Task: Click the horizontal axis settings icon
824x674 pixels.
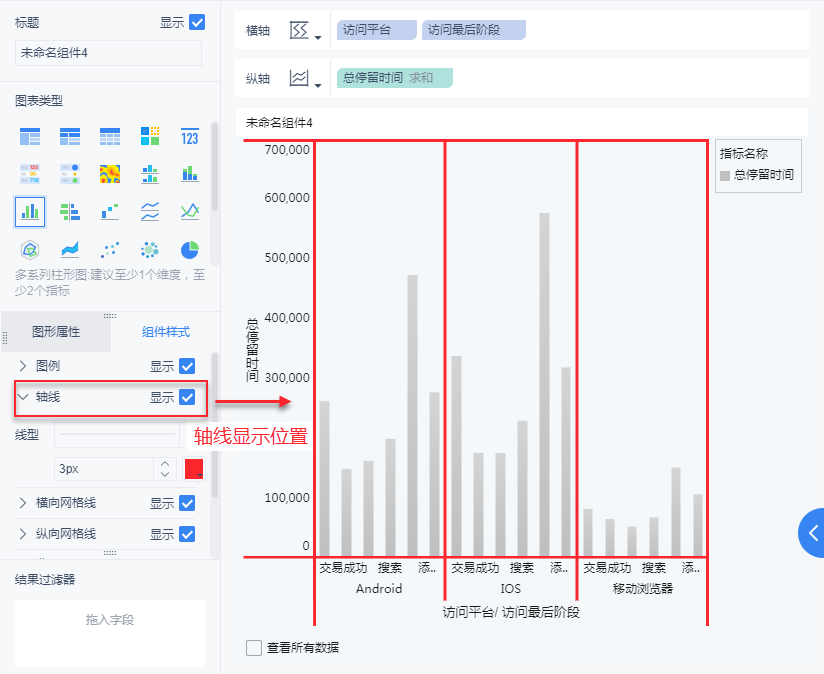Action: tap(299, 30)
